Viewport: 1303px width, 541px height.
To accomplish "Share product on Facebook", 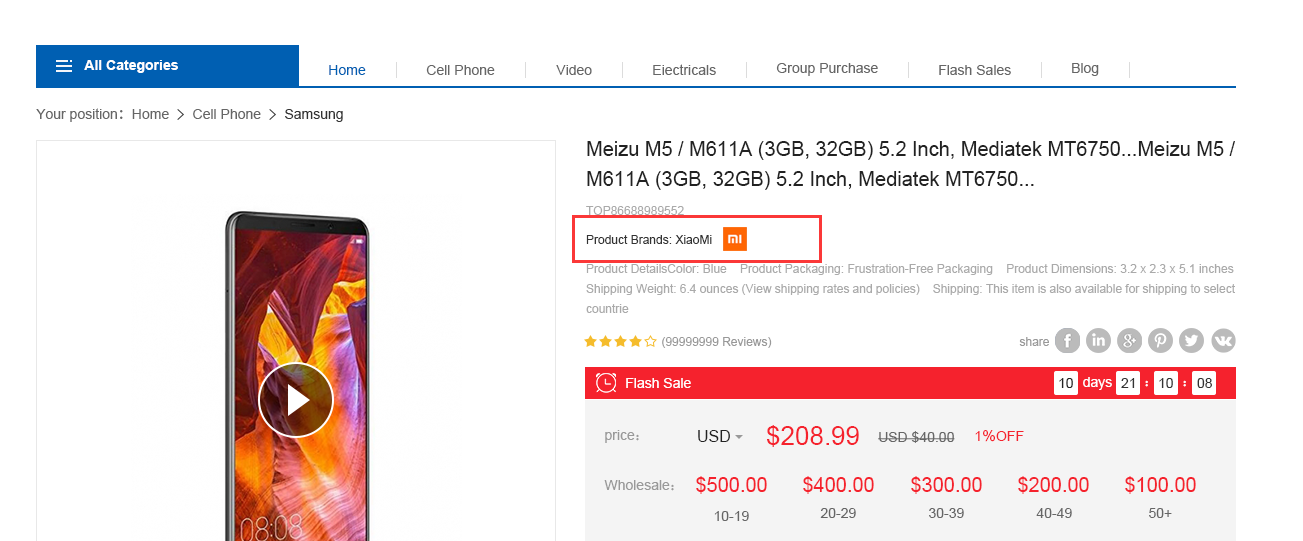I will (x=1067, y=341).
